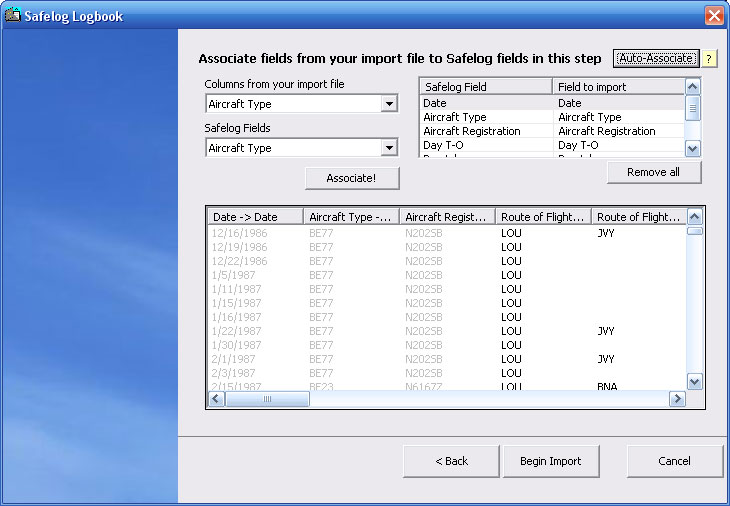The width and height of the screenshot is (730, 506).
Task: Click the association list scroll up arrow
Action: tap(693, 87)
